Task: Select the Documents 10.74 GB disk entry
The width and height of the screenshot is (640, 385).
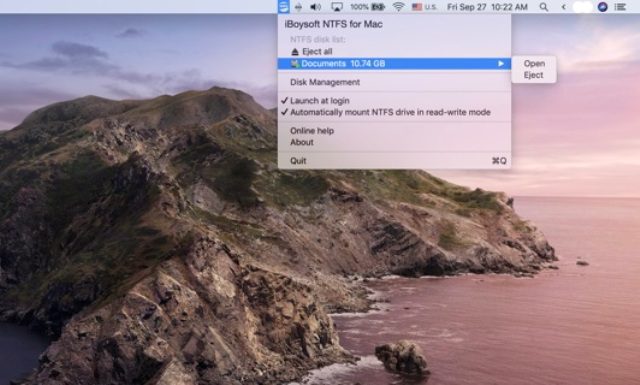Action: tap(394, 64)
